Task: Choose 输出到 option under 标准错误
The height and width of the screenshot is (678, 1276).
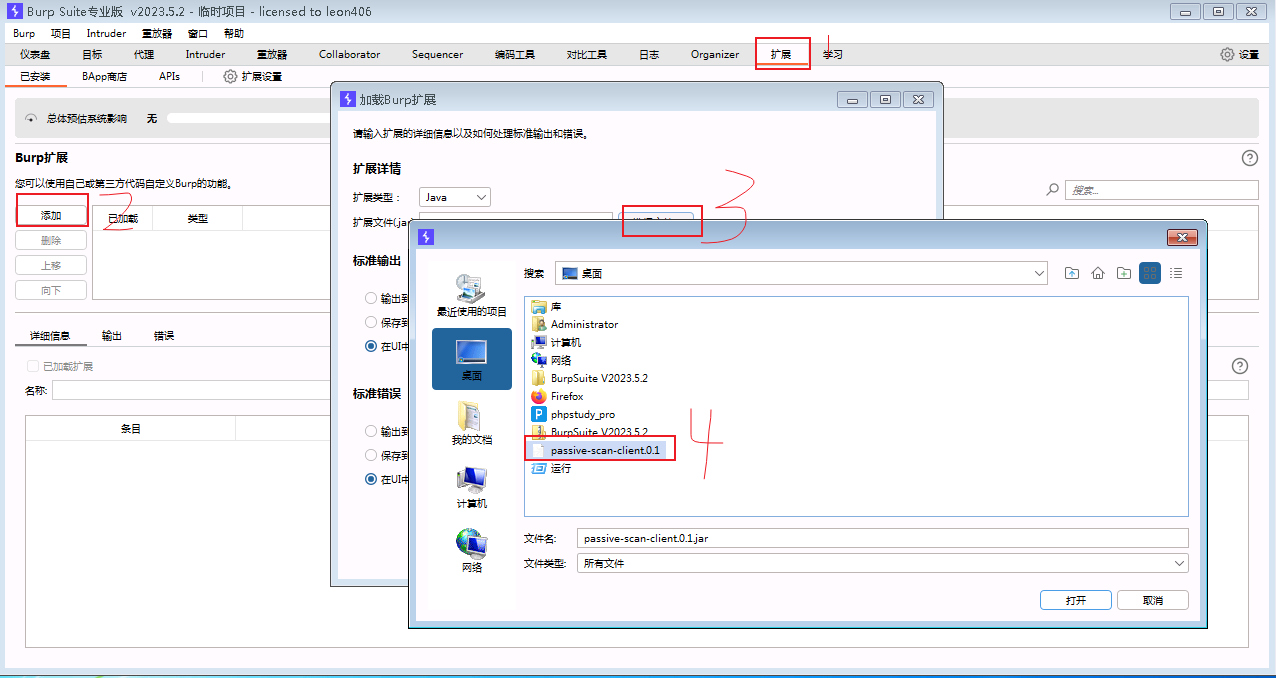Action: [372, 431]
